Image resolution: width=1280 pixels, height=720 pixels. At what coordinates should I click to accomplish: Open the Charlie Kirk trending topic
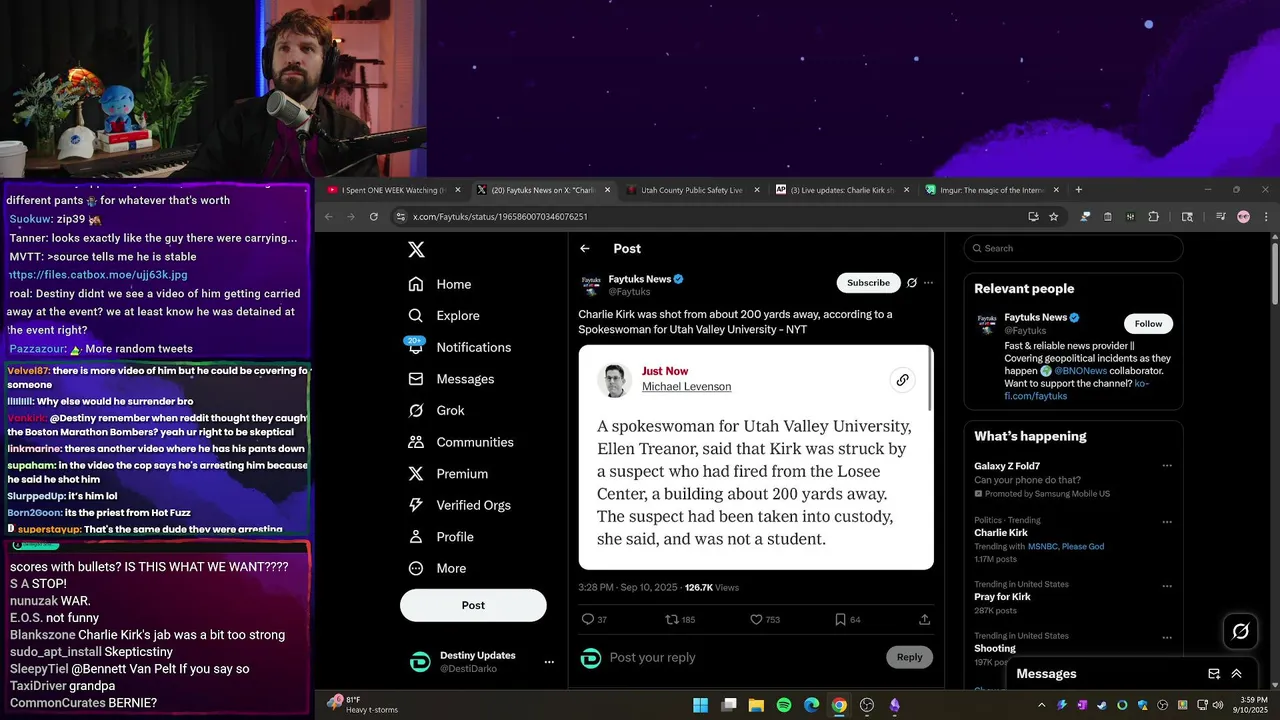click(1001, 533)
